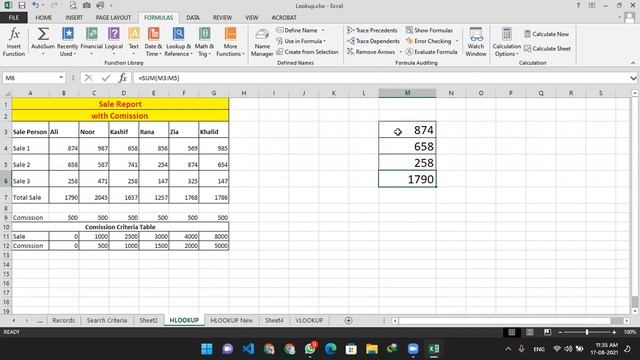Screen dimensions: 640x360
Task: Click Trace Dependents
Action: (373, 41)
